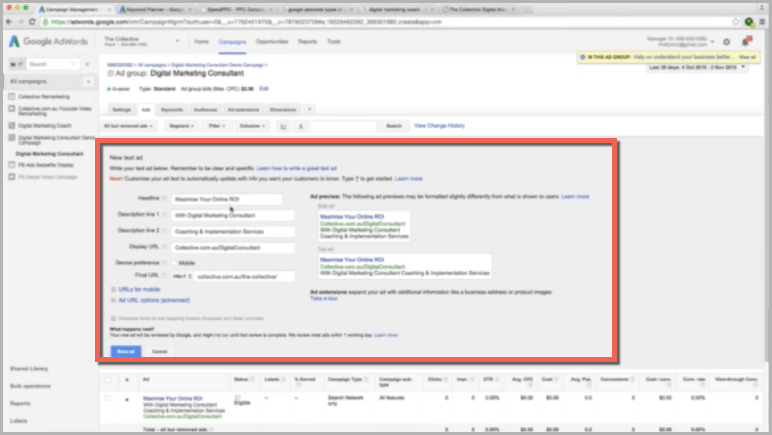
Task: Tick the checkbox for Maximise Your Online ROI ad row
Action: (x=108, y=398)
